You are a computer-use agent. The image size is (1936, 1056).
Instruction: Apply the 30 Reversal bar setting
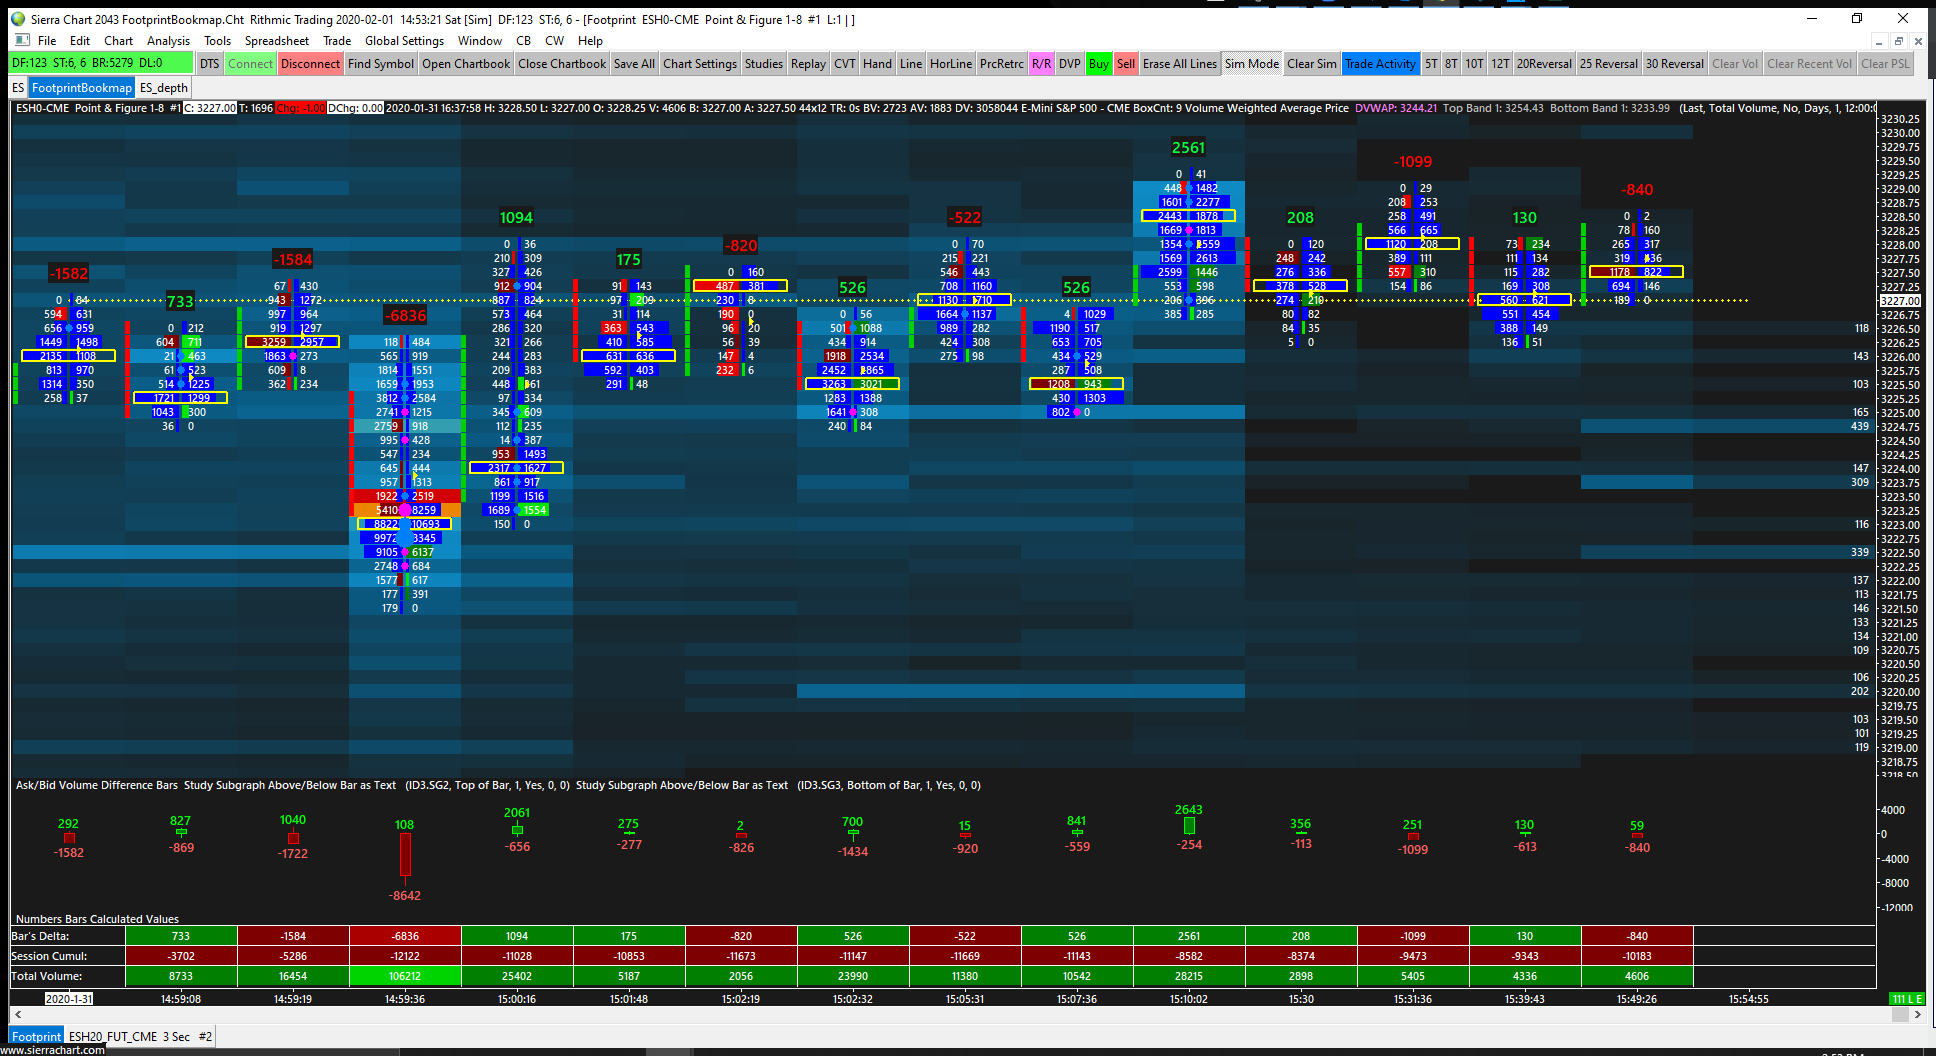(1675, 64)
